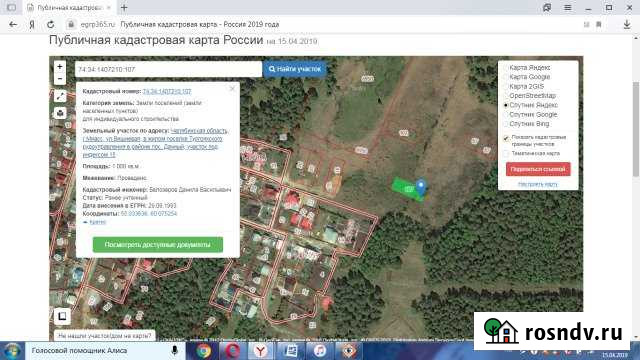Launch Opera from taskbar
The height and width of the screenshot is (360, 640).
[233, 351]
